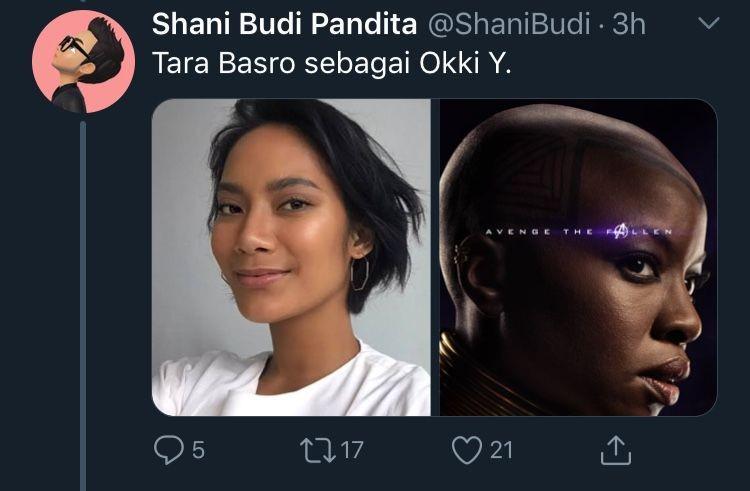Open the 3h timestamp link

[x=629, y=24]
